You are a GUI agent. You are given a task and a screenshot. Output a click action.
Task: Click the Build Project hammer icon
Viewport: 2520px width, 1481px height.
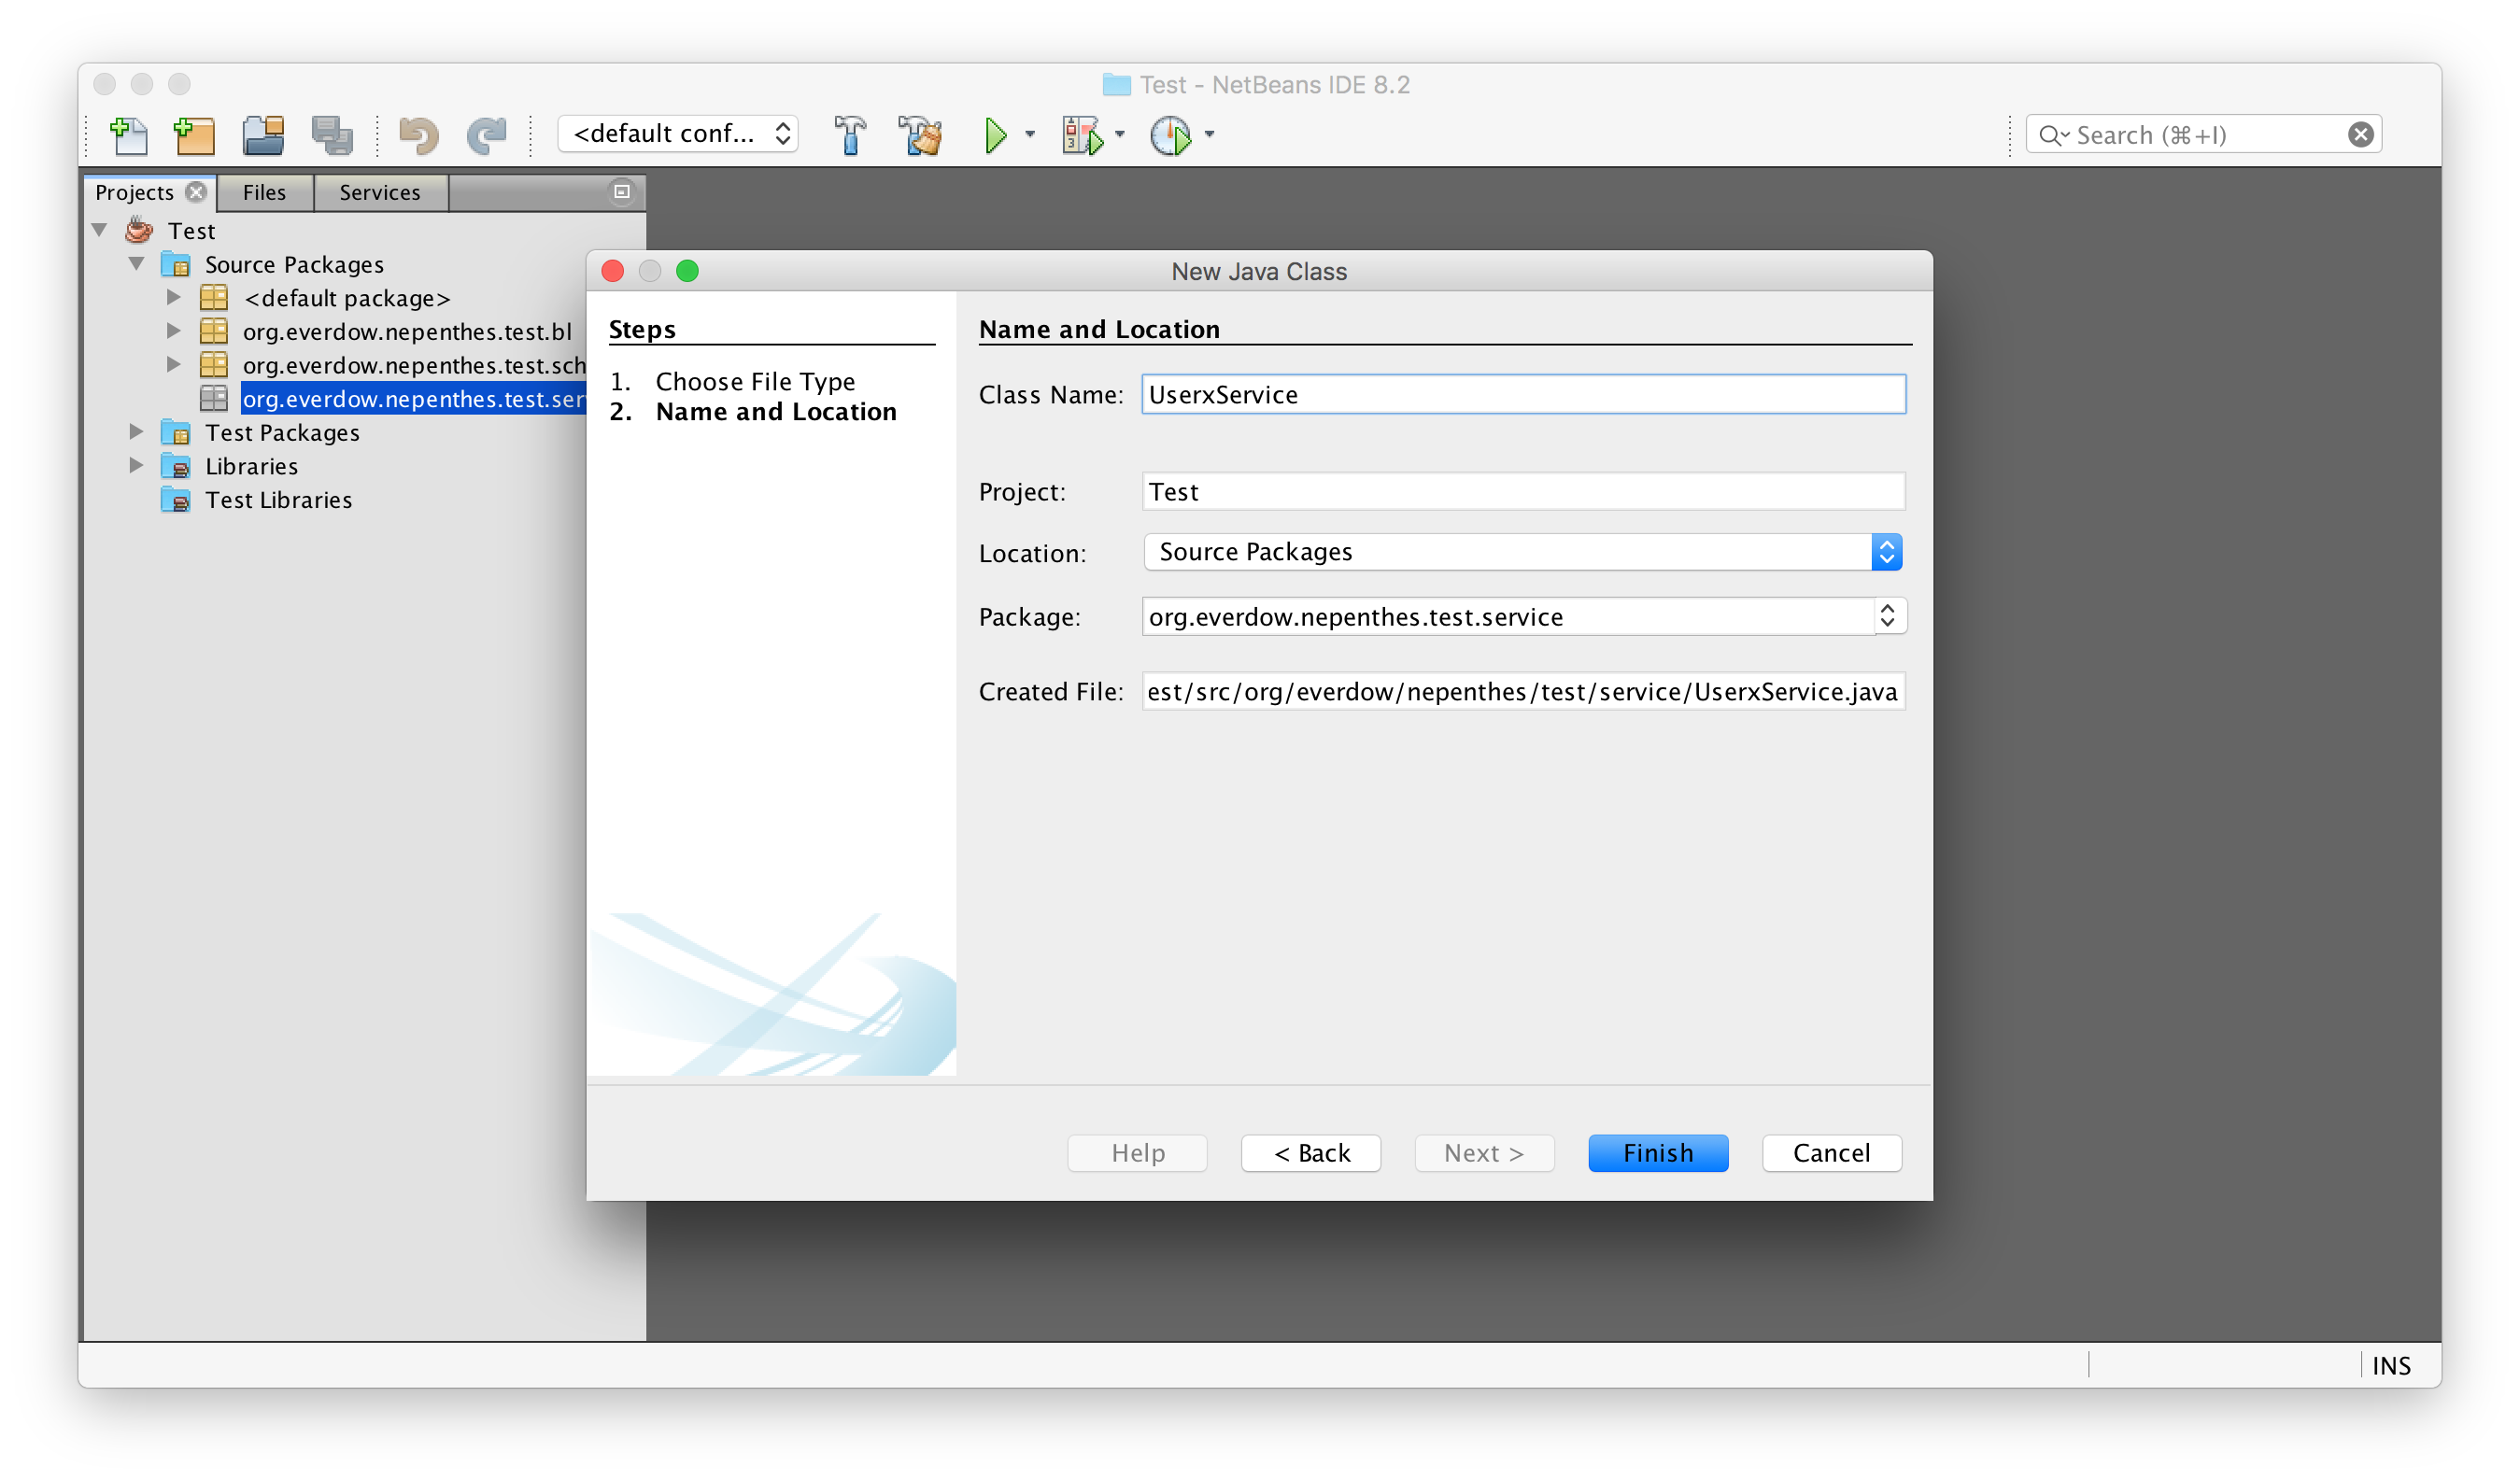[850, 135]
